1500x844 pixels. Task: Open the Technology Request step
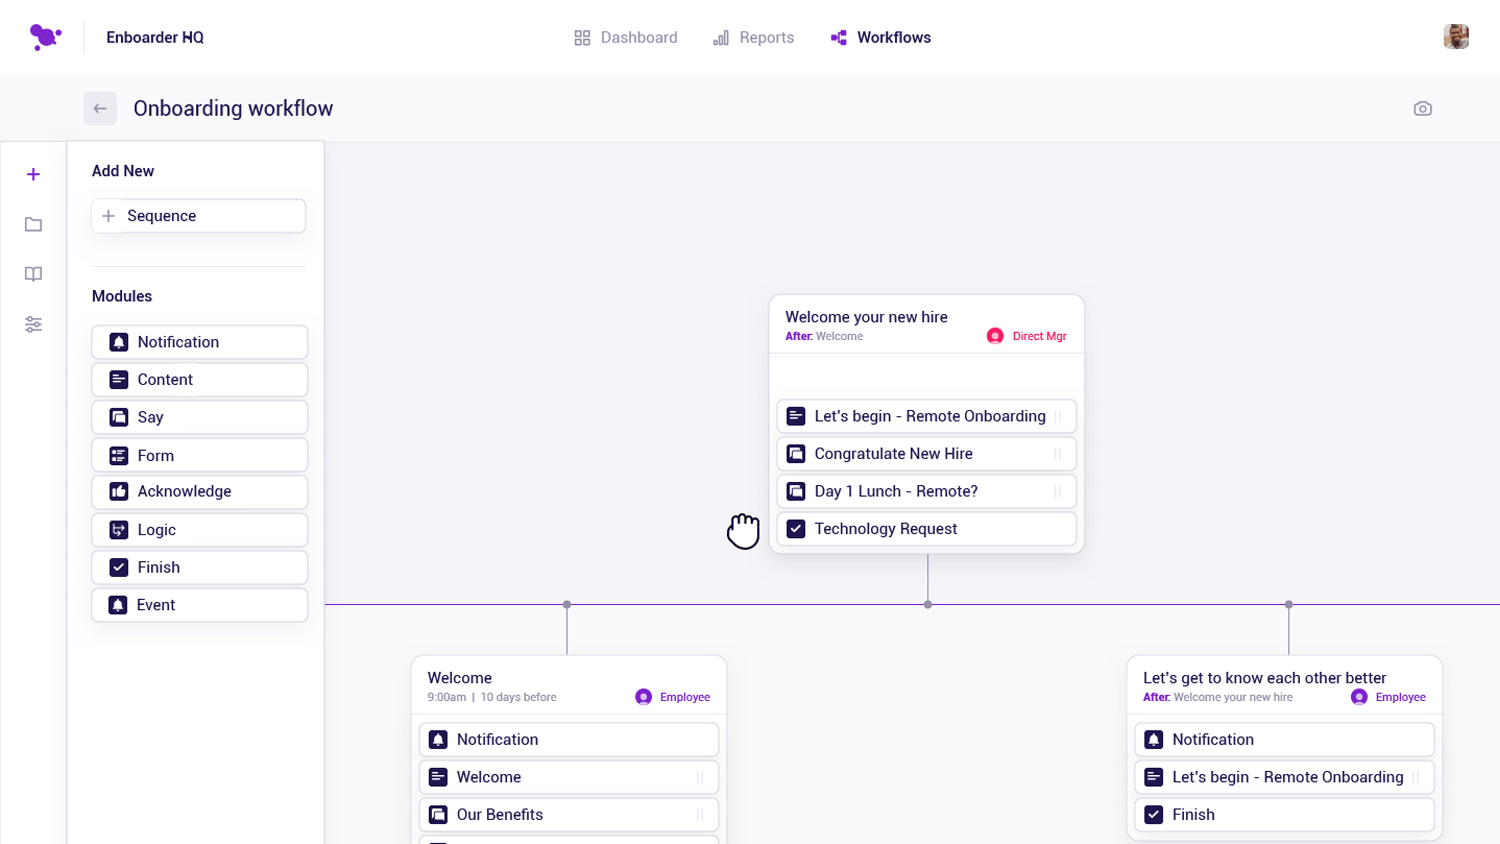point(927,529)
